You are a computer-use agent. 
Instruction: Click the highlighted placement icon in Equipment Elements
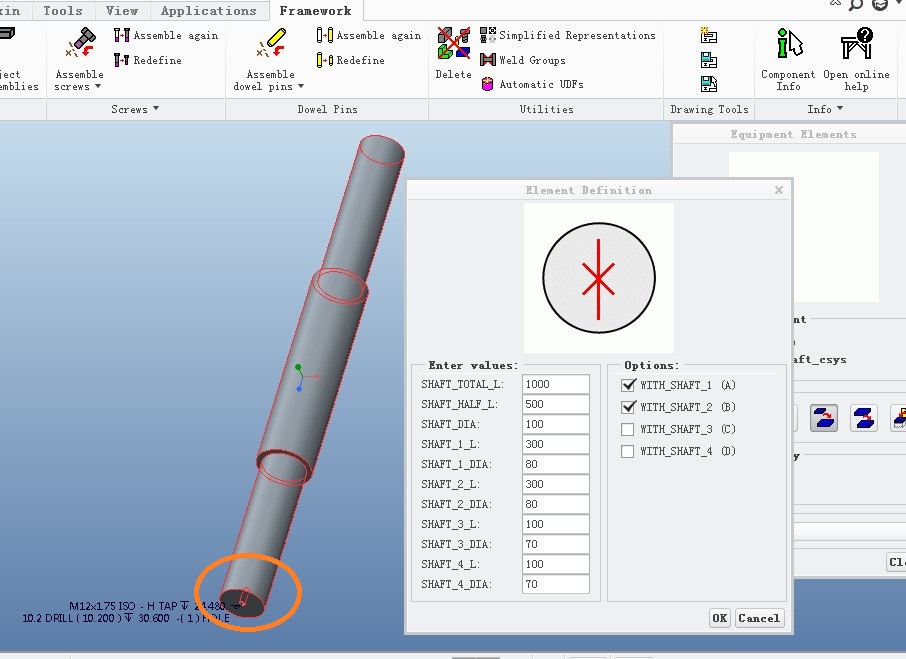point(824,418)
